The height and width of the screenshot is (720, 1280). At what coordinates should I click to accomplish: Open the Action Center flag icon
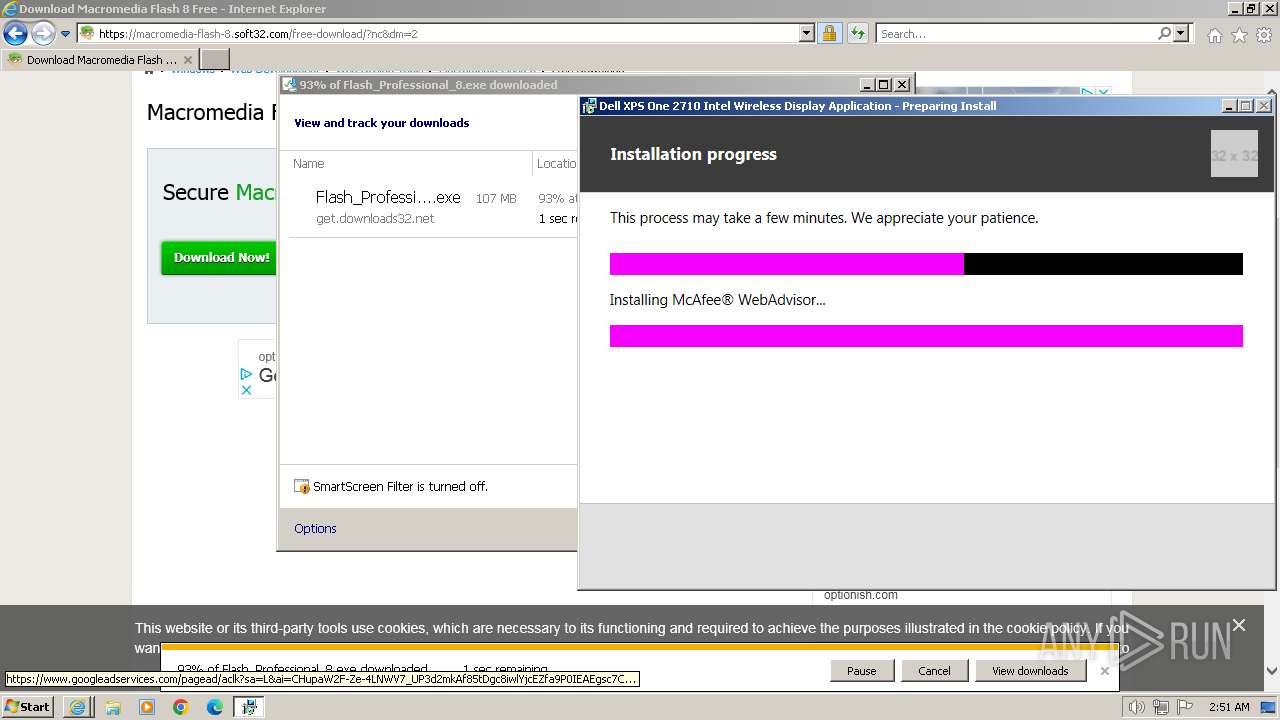1187,707
